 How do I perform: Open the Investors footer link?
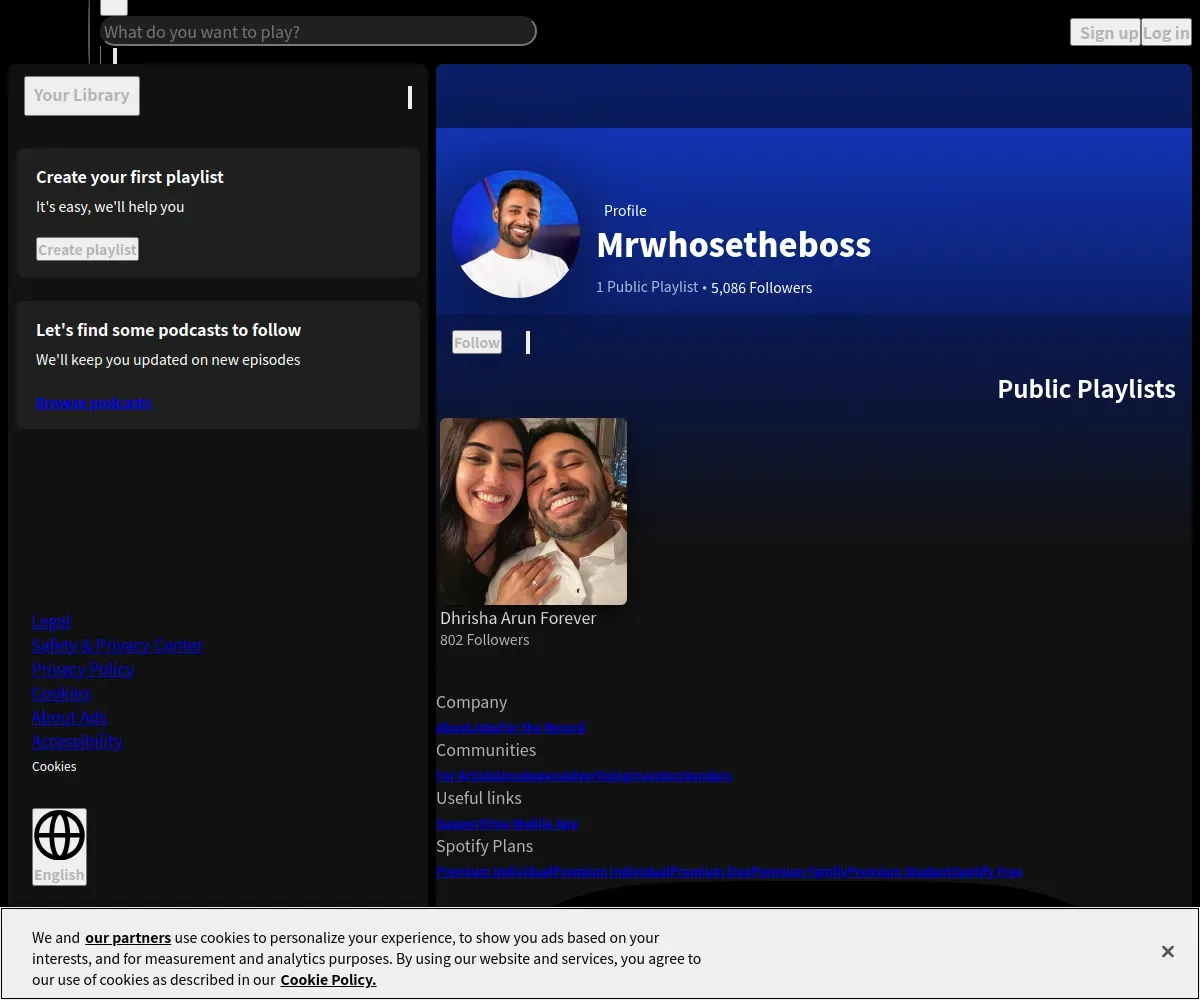click(x=658, y=776)
